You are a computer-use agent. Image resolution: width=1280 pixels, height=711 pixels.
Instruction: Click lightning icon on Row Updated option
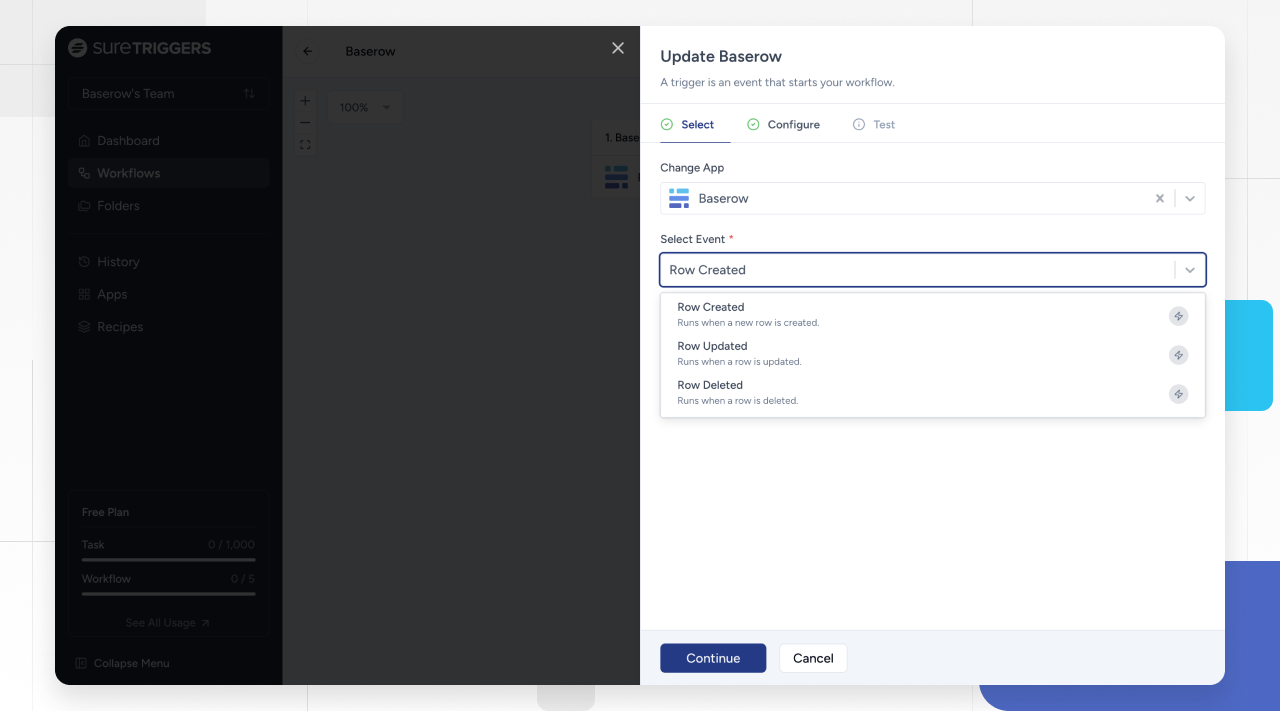click(1179, 355)
